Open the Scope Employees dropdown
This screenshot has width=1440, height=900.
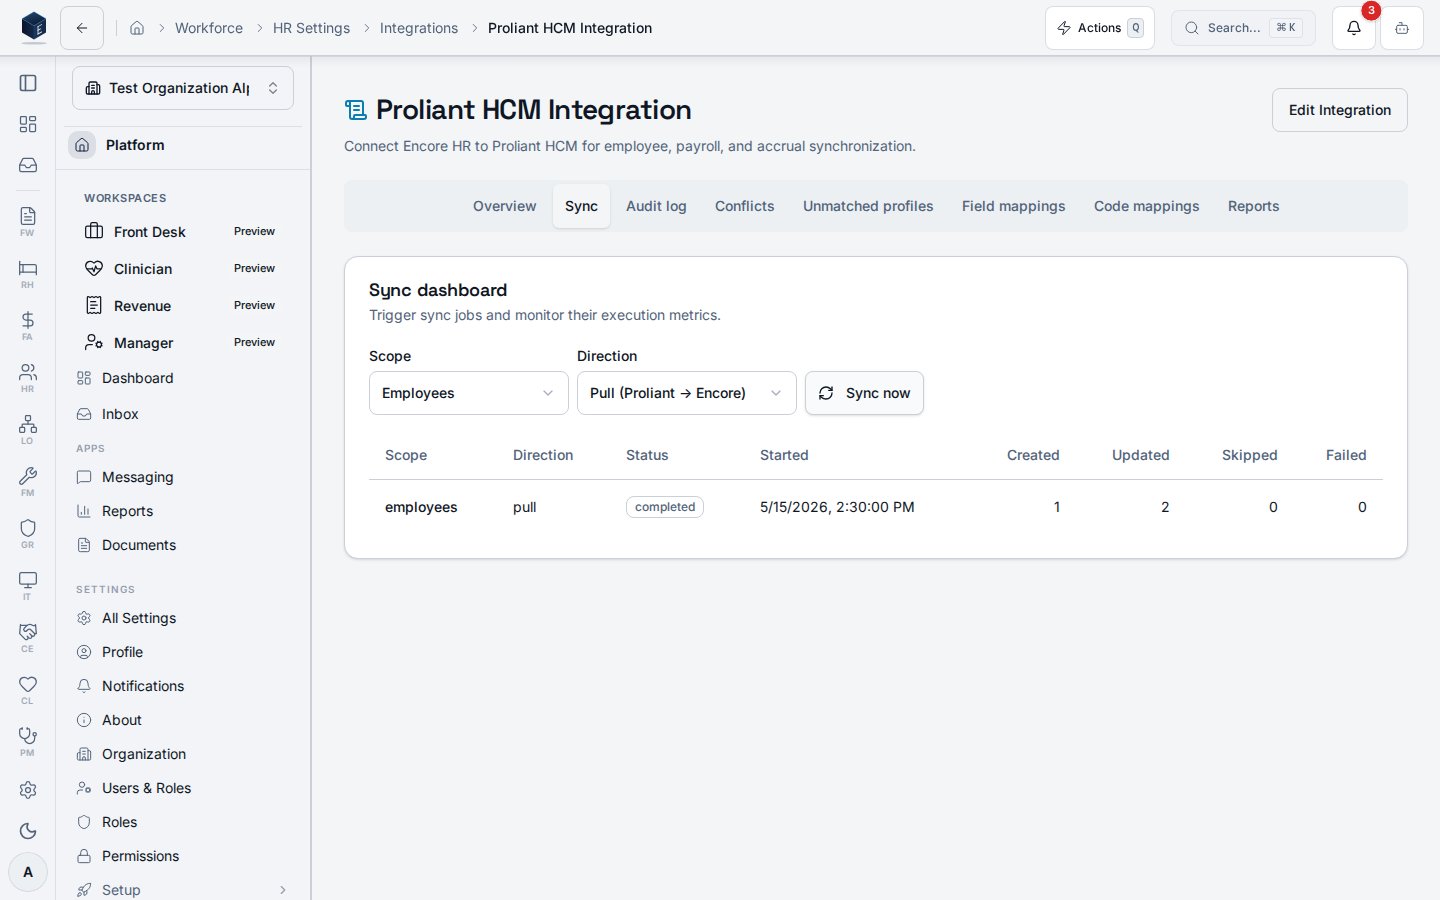click(x=468, y=393)
